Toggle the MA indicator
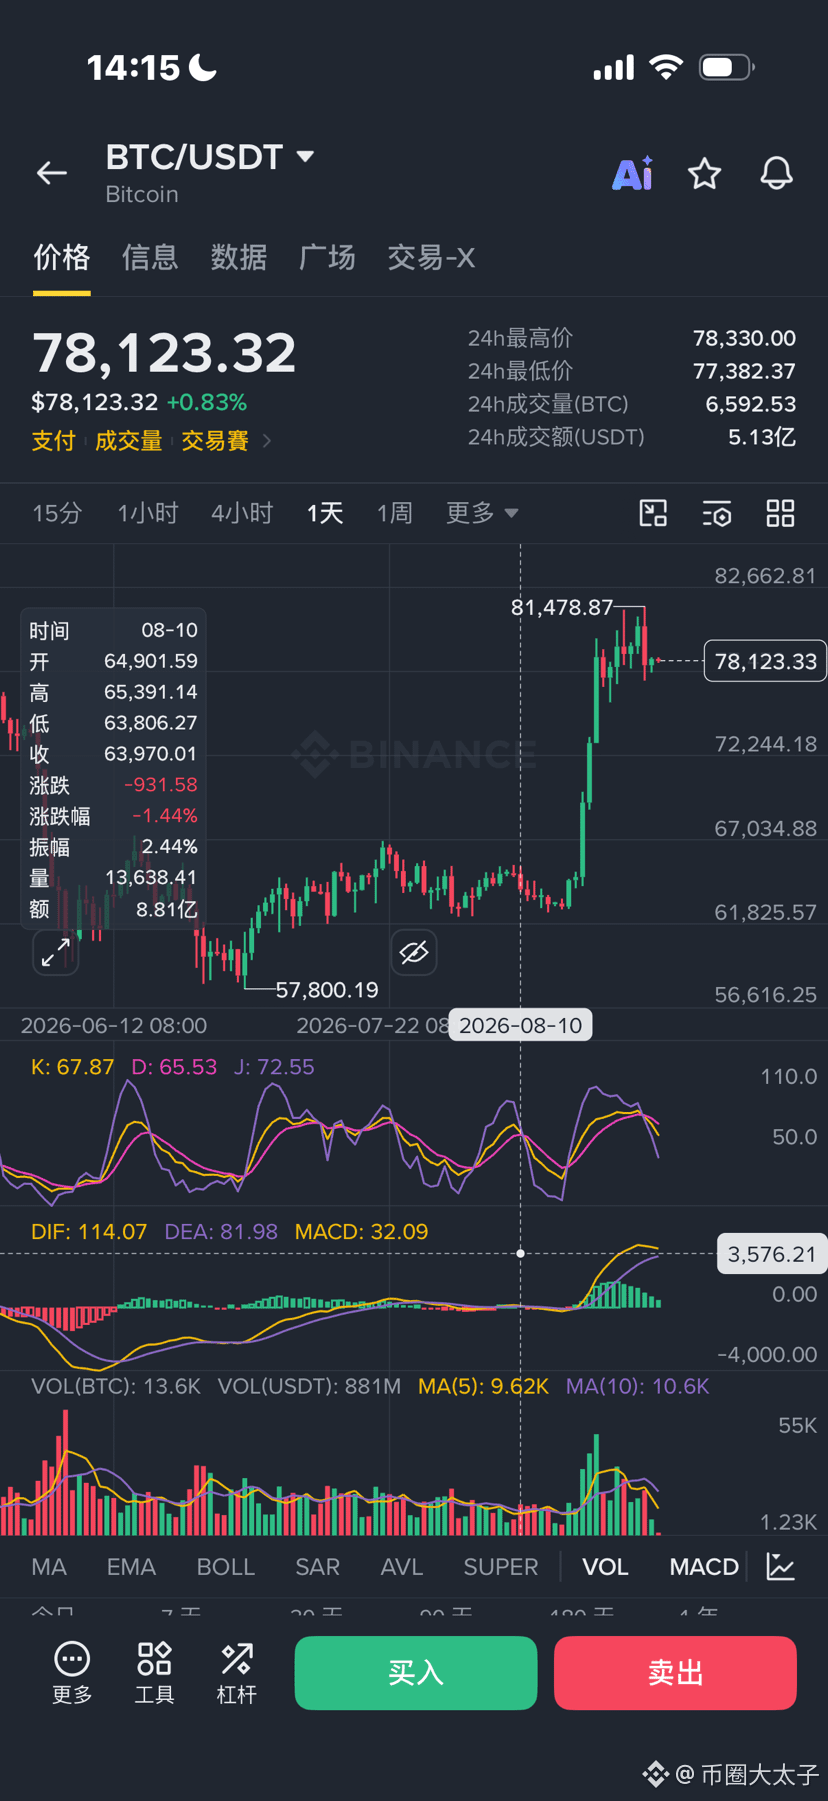Viewport: 828px width, 1801px height. pyautogui.click(x=49, y=1566)
